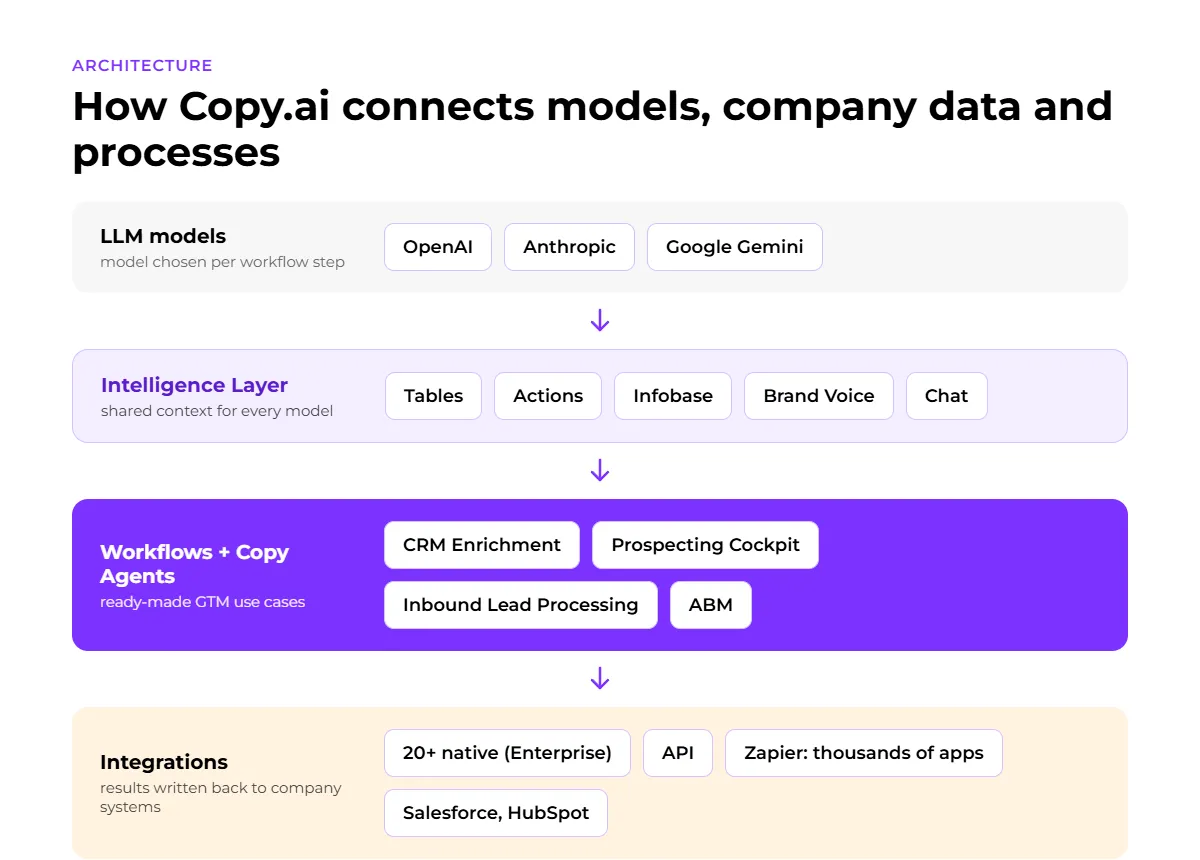Screen dimensions: 1200x860
Task: Select the Brand Voice chip
Action: coord(819,396)
